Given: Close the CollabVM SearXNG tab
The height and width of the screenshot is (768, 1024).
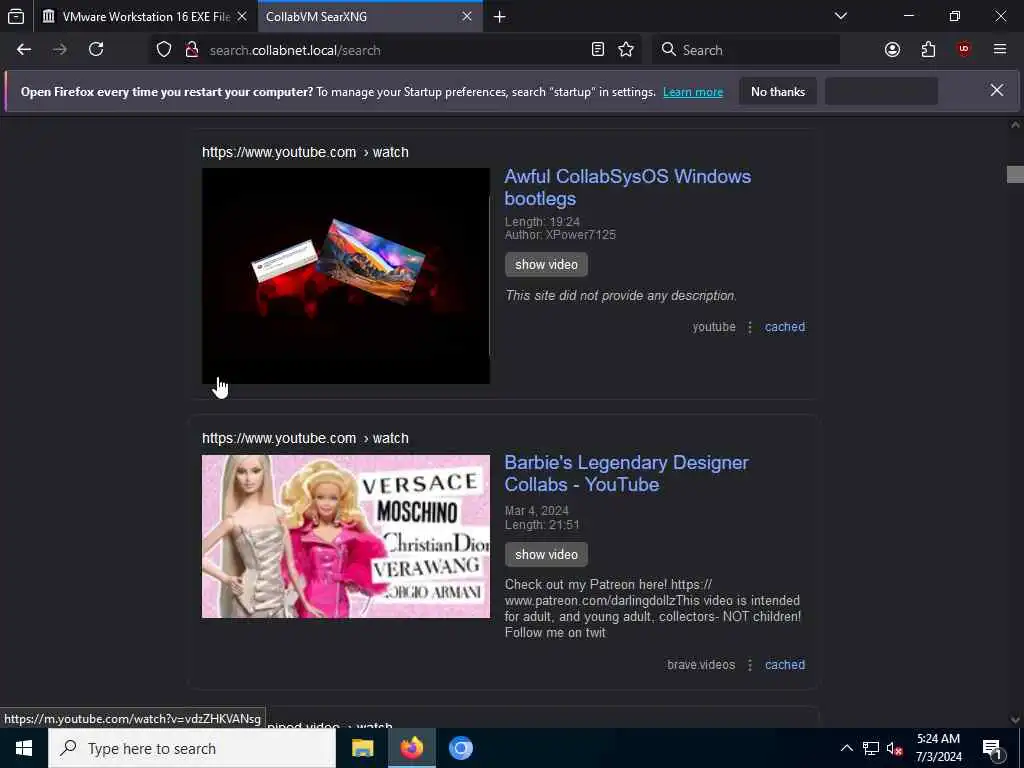Looking at the screenshot, I should tap(467, 16).
